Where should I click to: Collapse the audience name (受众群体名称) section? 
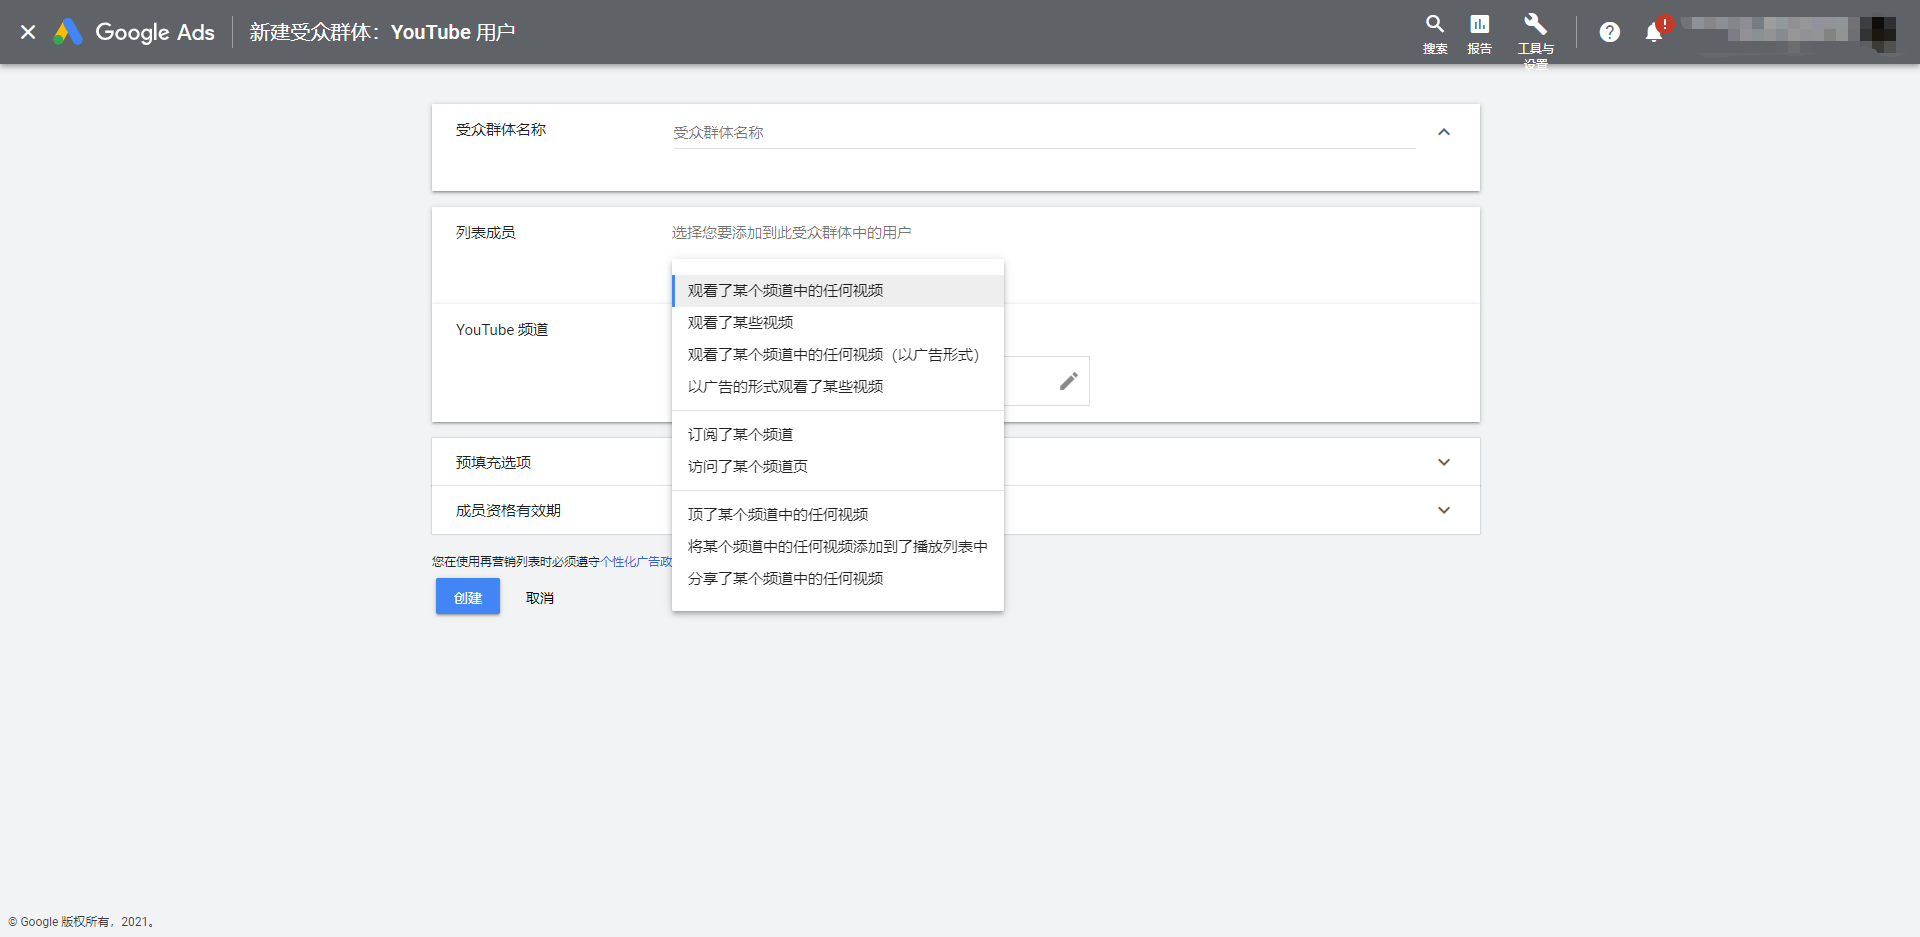click(x=1443, y=132)
